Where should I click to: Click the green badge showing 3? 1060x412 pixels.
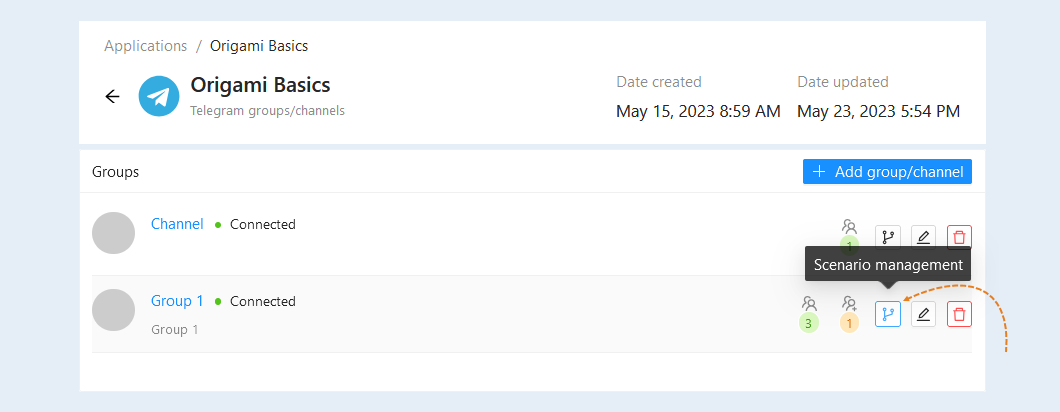click(x=809, y=323)
